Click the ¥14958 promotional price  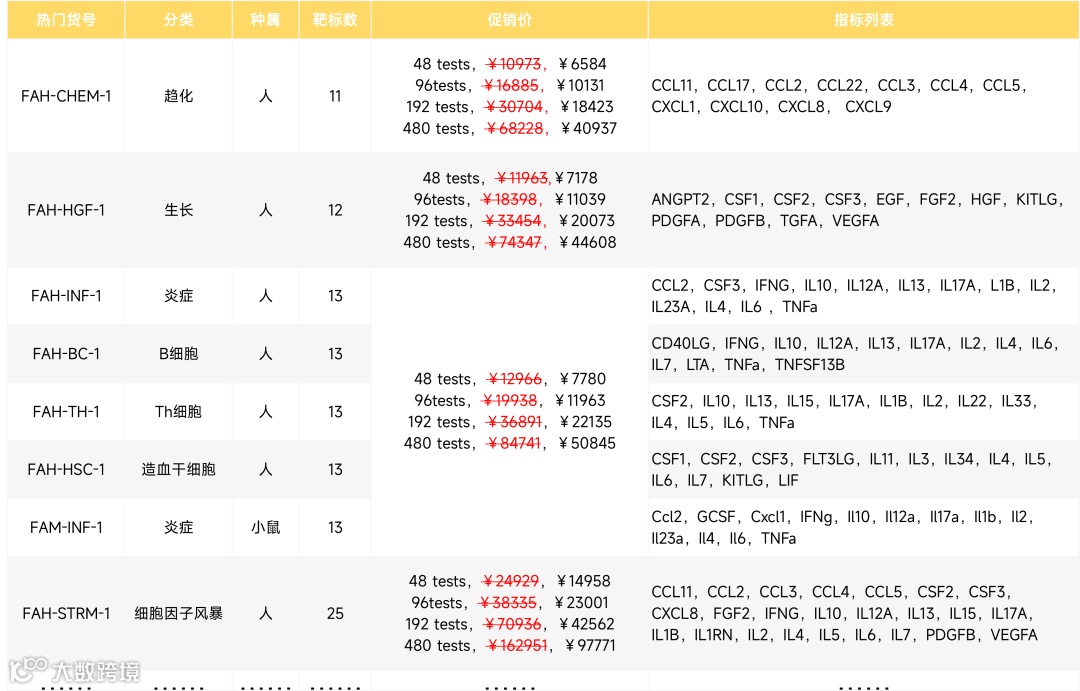coord(583,581)
